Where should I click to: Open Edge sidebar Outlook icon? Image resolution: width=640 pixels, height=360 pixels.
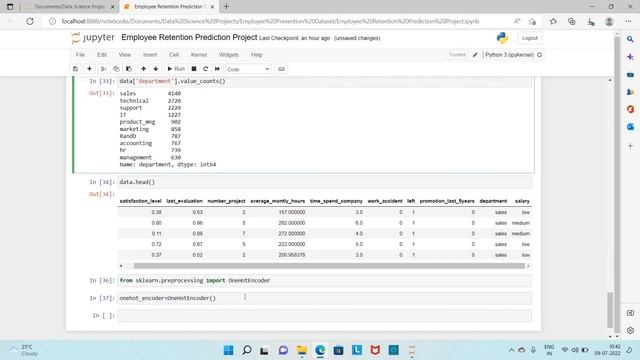[x=631, y=127]
